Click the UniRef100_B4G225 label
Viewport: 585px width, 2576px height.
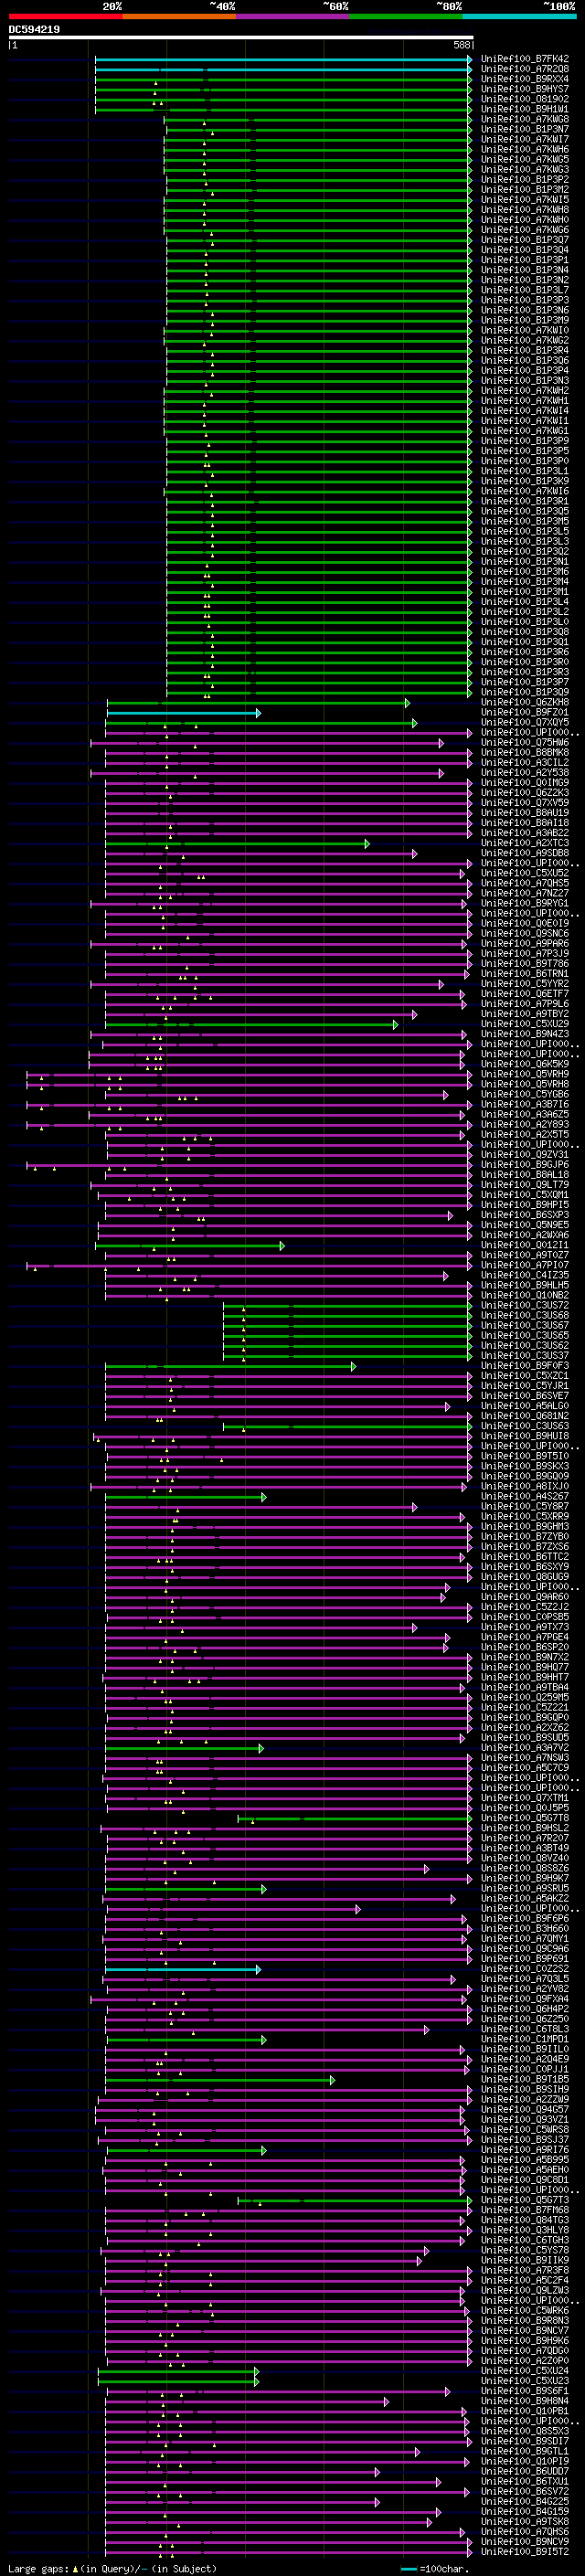point(525,2503)
